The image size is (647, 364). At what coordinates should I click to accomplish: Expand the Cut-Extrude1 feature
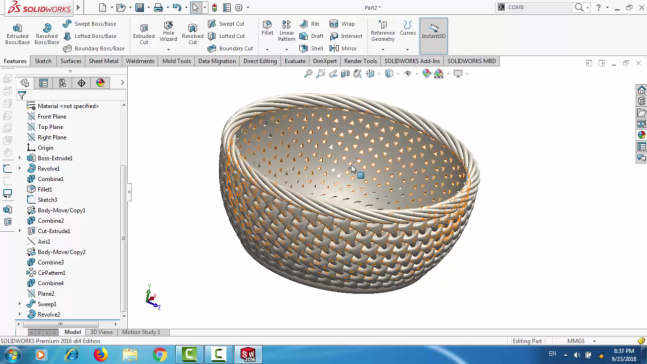tap(20, 231)
